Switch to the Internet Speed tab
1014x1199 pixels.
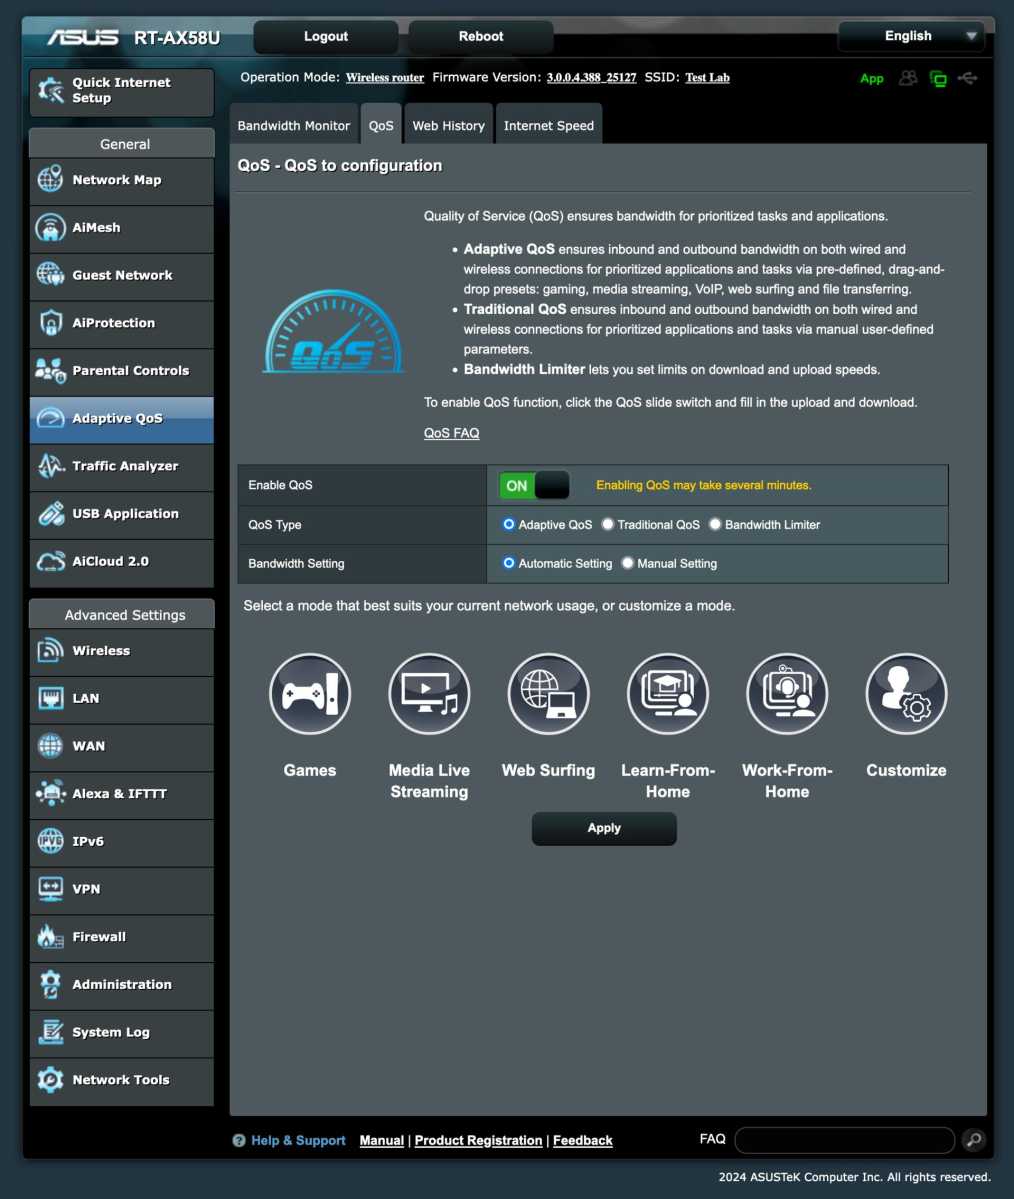click(549, 125)
